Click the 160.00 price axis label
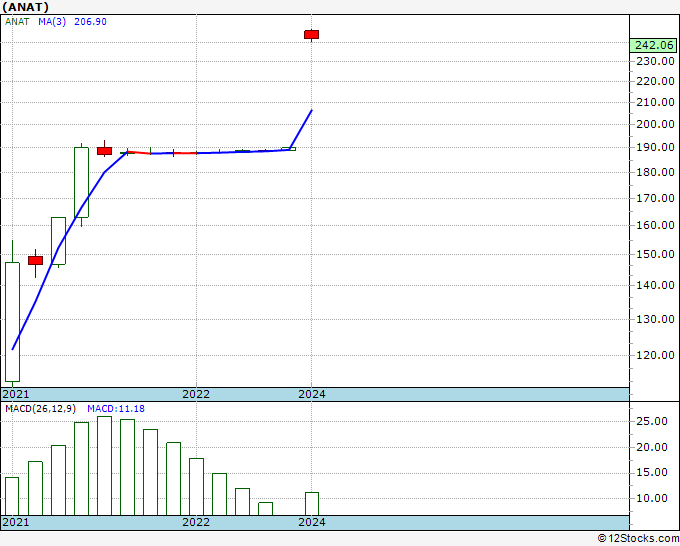Viewport: 680px width, 546px height. pos(655,225)
